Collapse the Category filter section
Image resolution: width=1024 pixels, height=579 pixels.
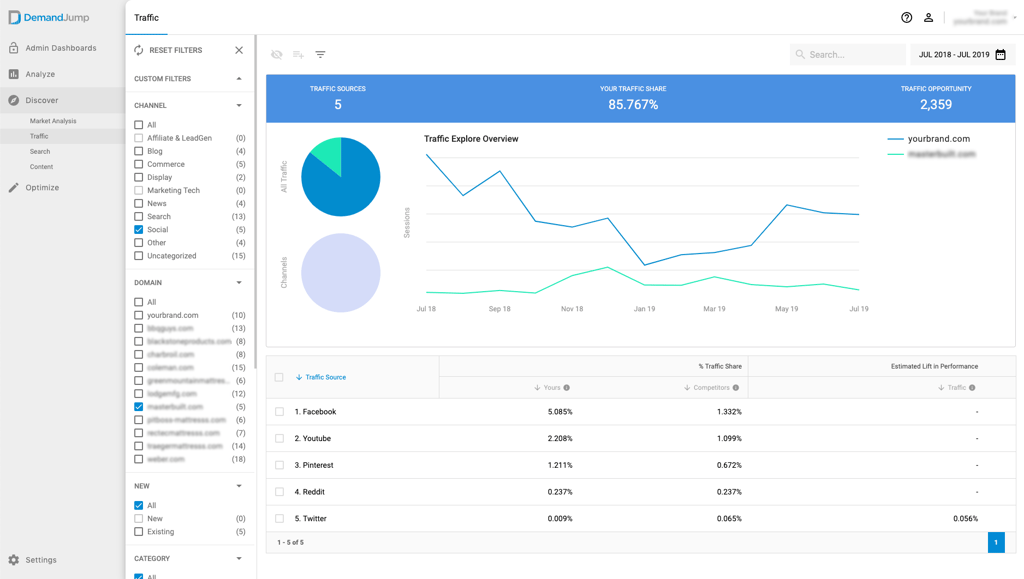239,558
